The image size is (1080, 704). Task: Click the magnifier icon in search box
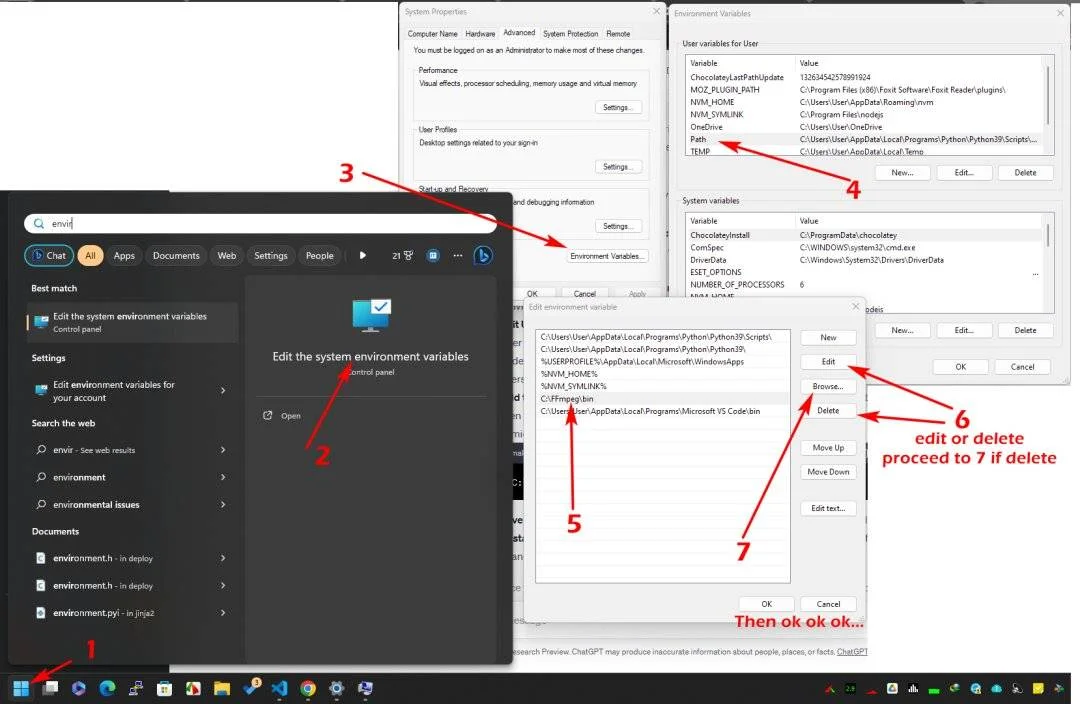point(39,223)
